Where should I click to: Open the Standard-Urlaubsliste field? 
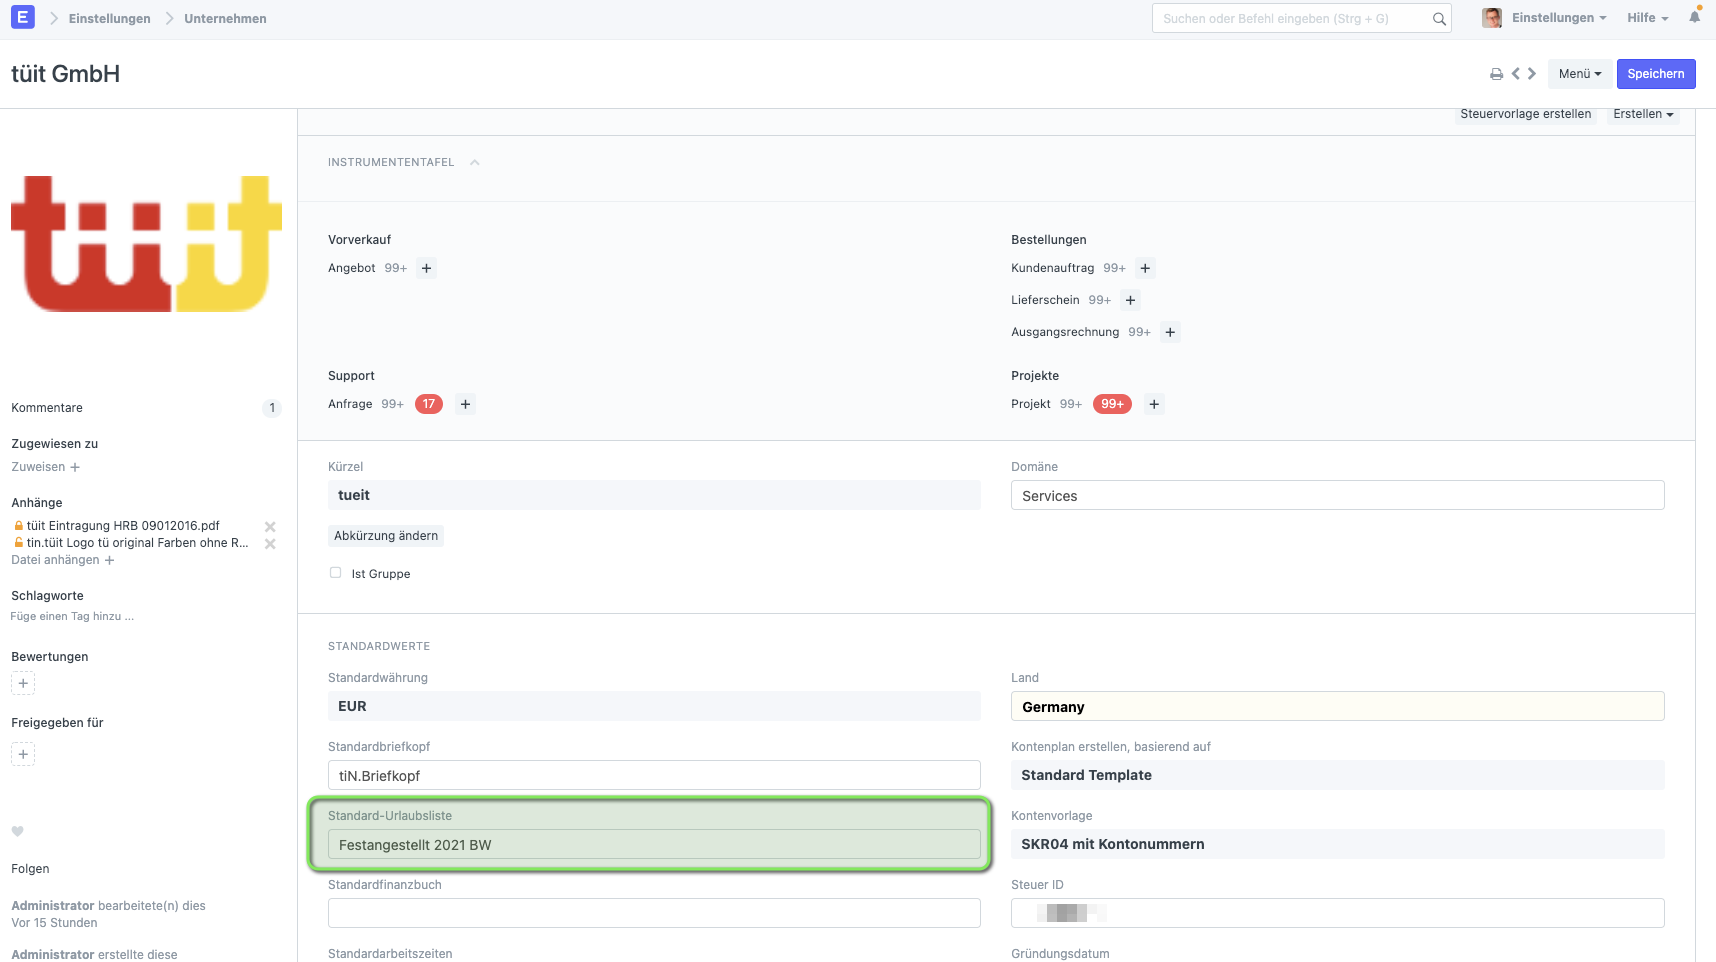click(654, 845)
